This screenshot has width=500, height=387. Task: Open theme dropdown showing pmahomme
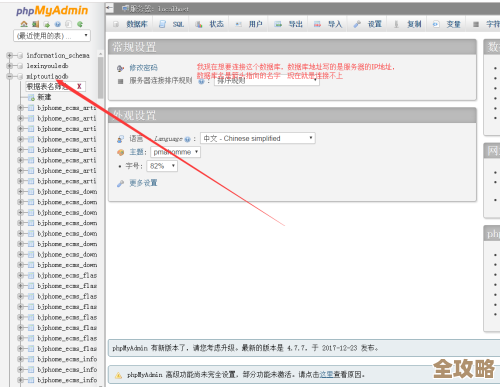pos(175,152)
